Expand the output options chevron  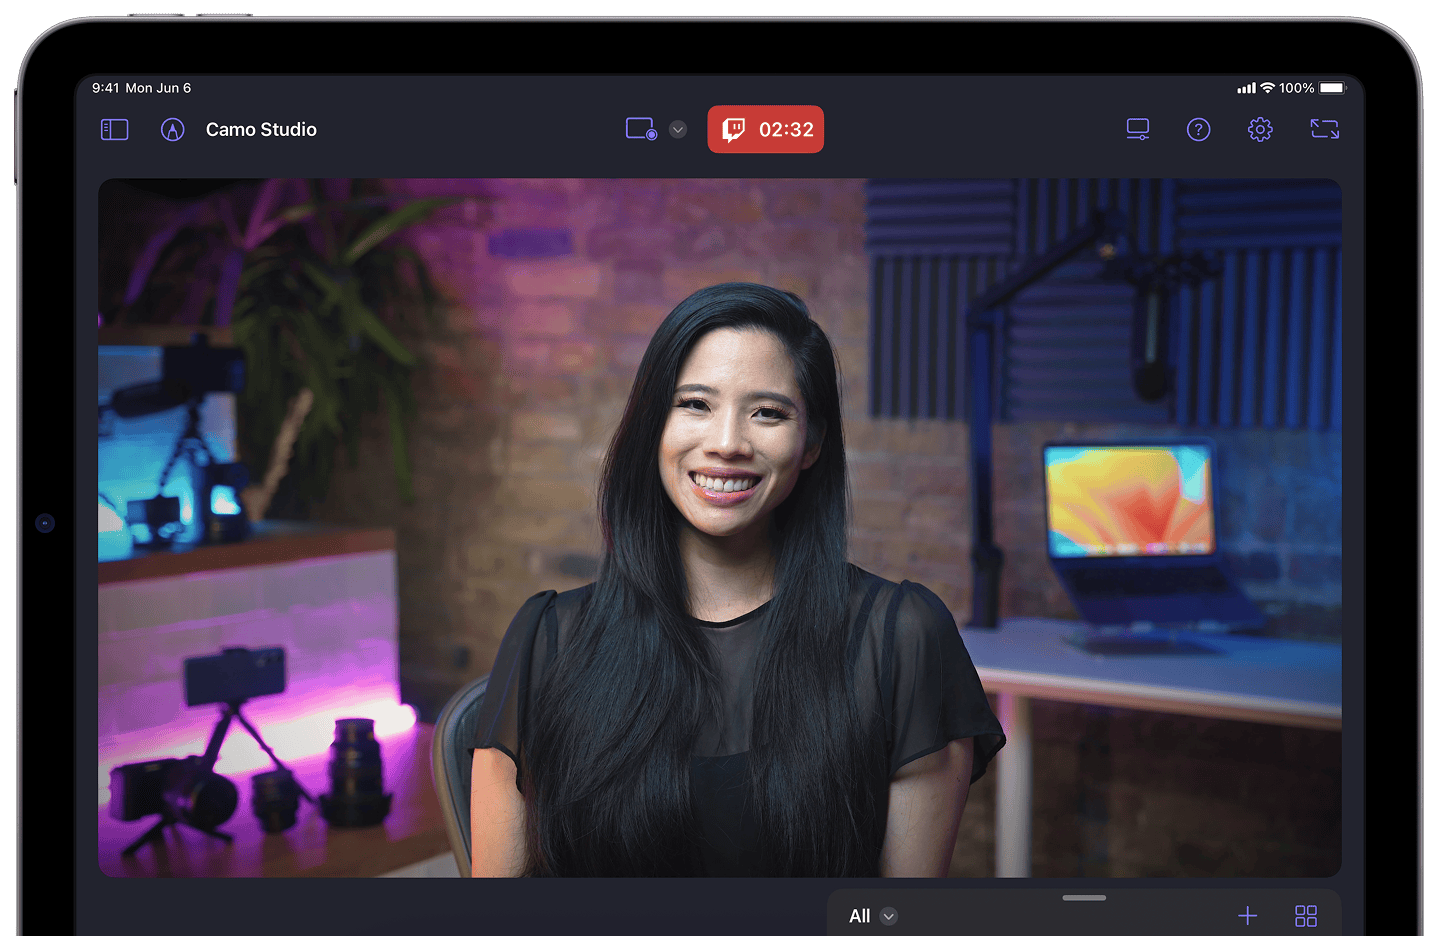[678, 129]
